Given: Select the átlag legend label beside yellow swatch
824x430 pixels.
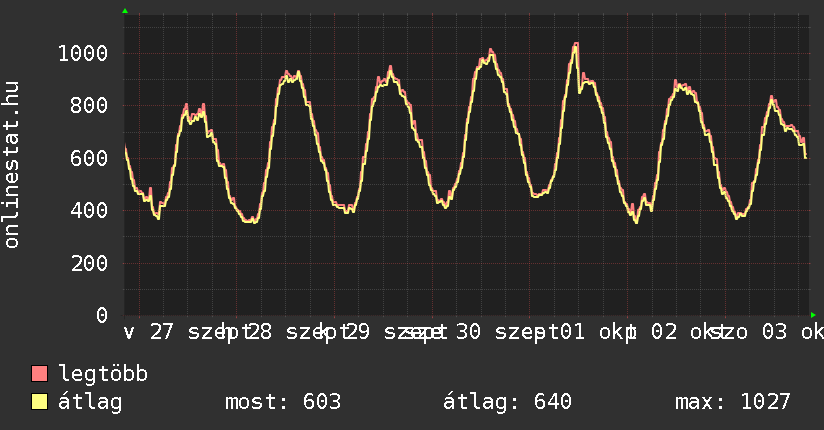Looking at the screenshot, I should pos(90,402).
